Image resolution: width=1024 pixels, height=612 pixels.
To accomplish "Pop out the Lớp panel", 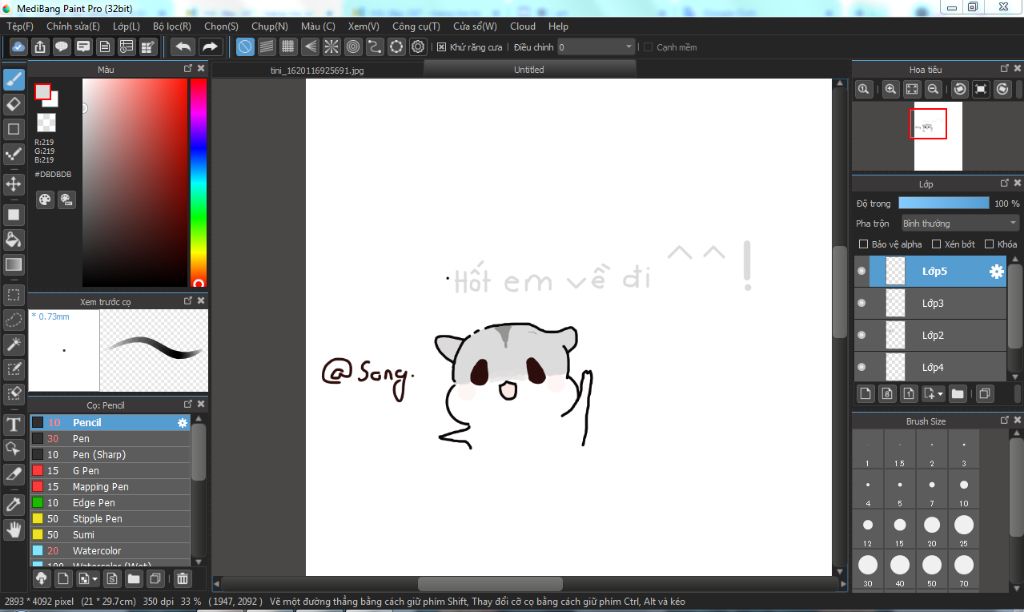I will pyautogui.click(x=1004, y=184).
